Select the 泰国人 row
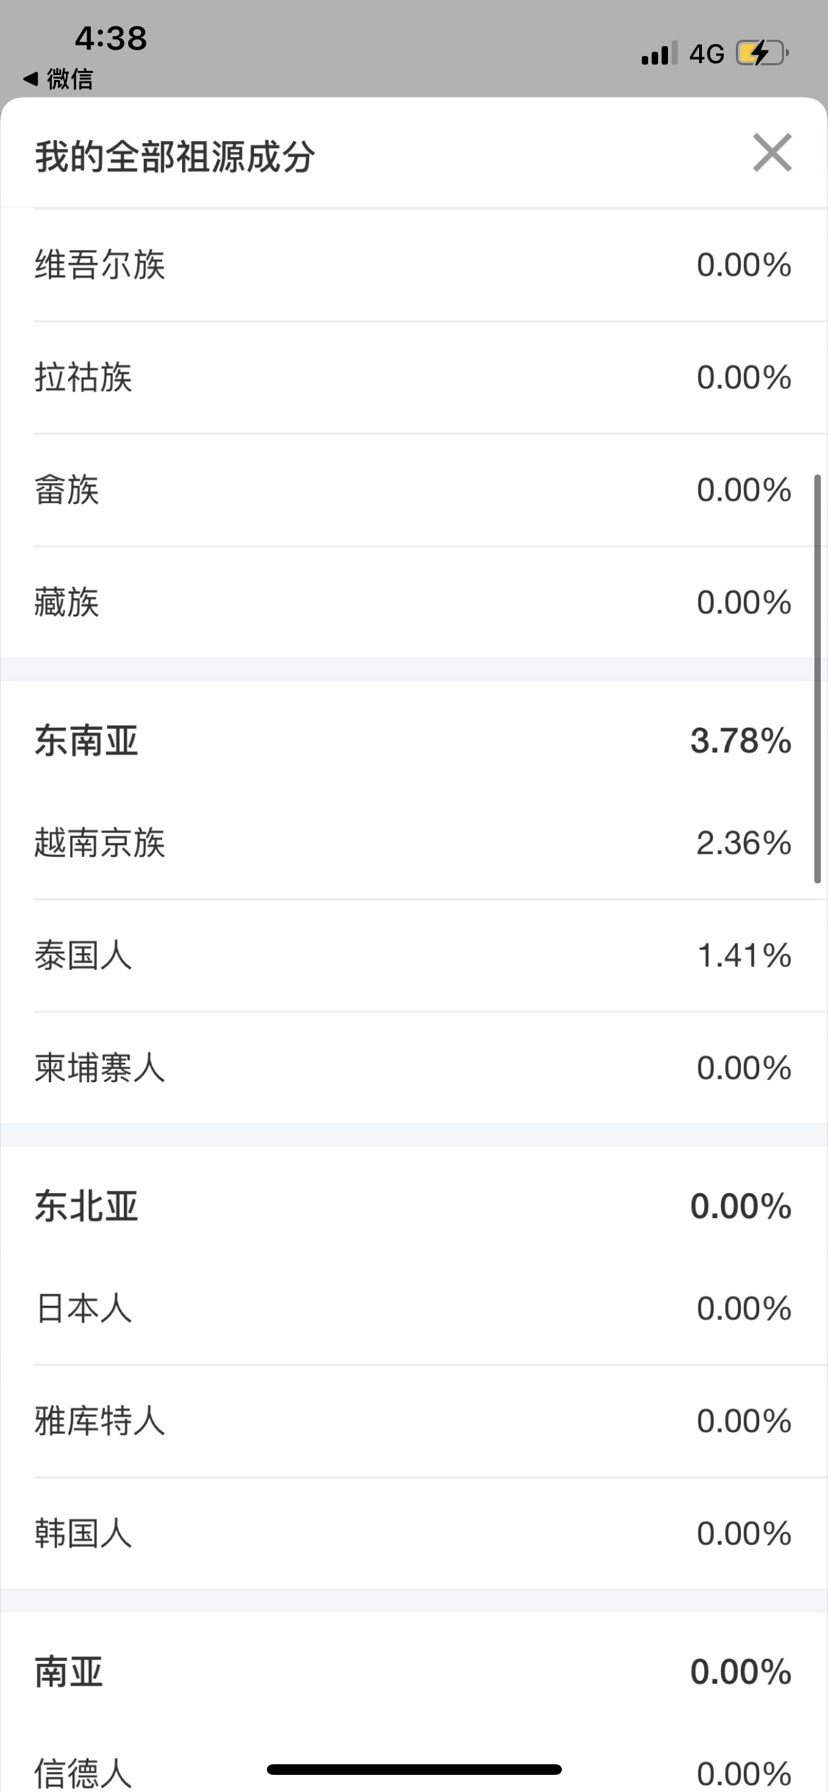 click(x=414, y=956)
